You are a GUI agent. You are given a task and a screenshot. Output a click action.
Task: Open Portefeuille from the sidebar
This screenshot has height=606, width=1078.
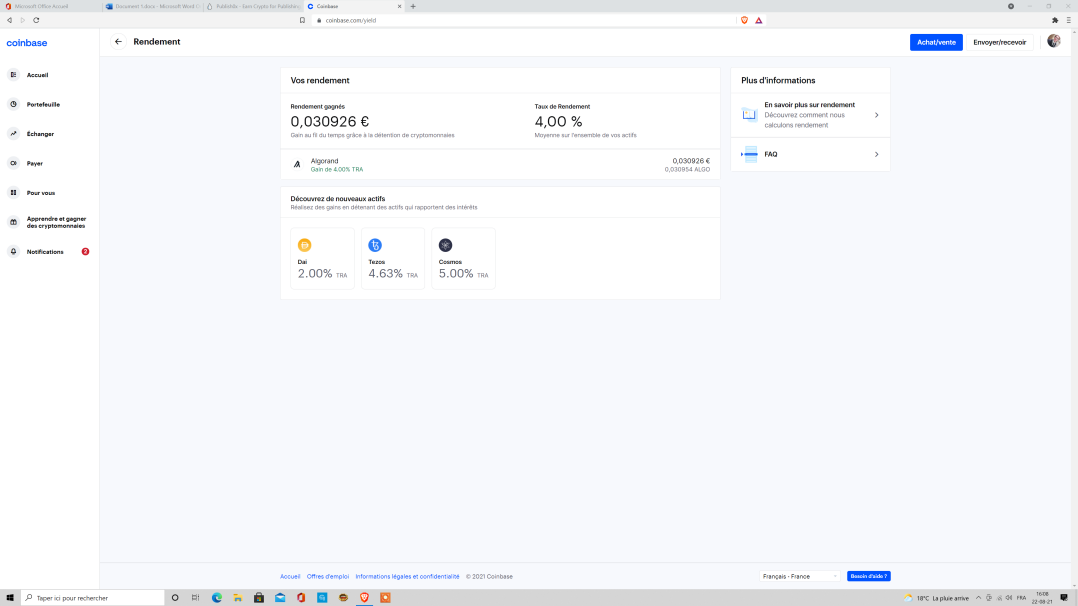tap(13, 104)
